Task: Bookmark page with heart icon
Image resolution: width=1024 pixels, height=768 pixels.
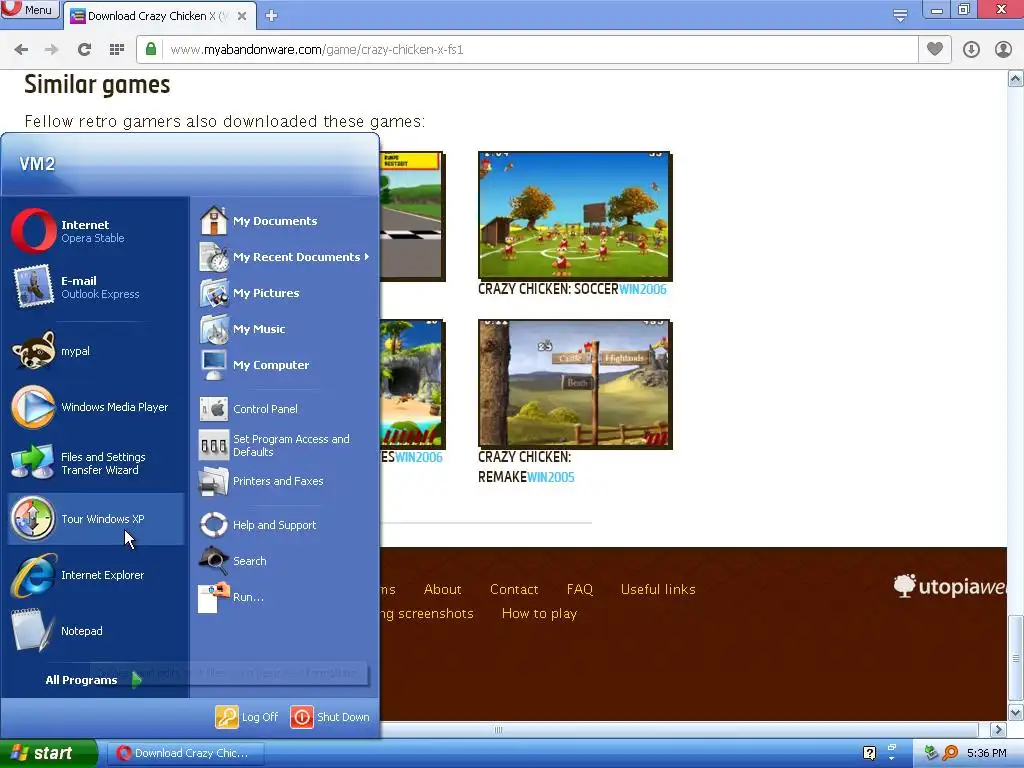Action: [935, 49]
